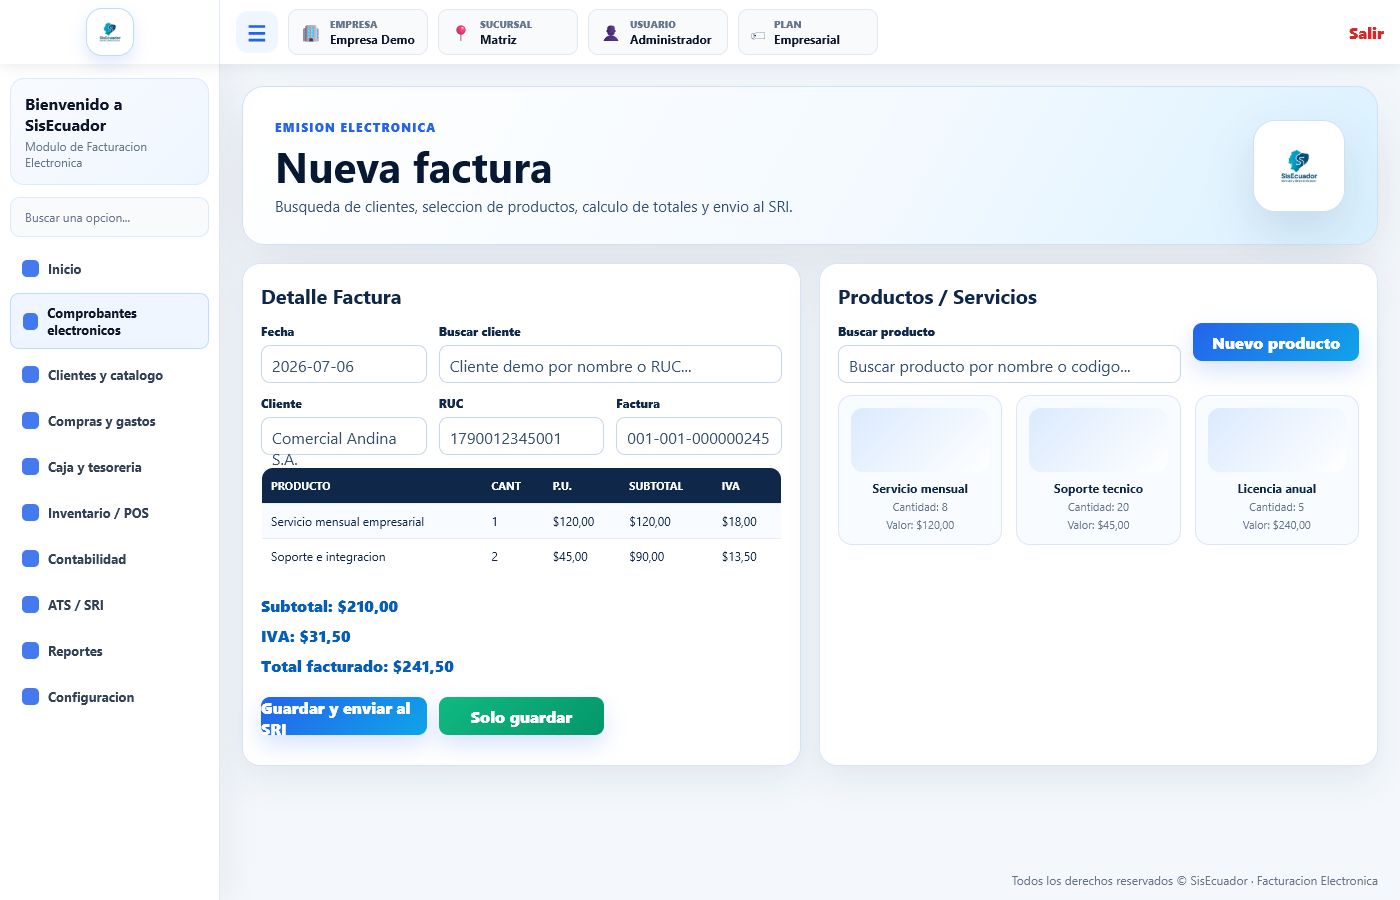
Task: Click the icon beside Contabilidad
Action: pyautogui.click(x=31, y=559)
